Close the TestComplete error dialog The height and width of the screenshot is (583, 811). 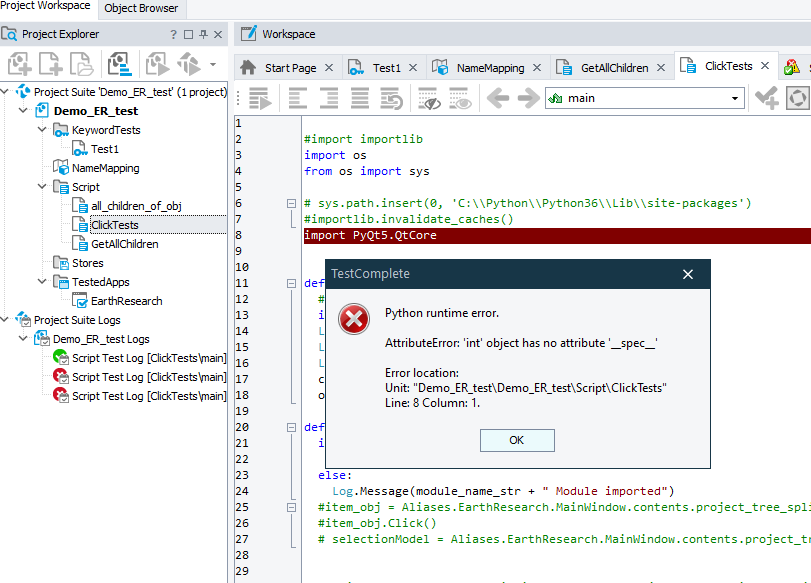tap(688, 274)
